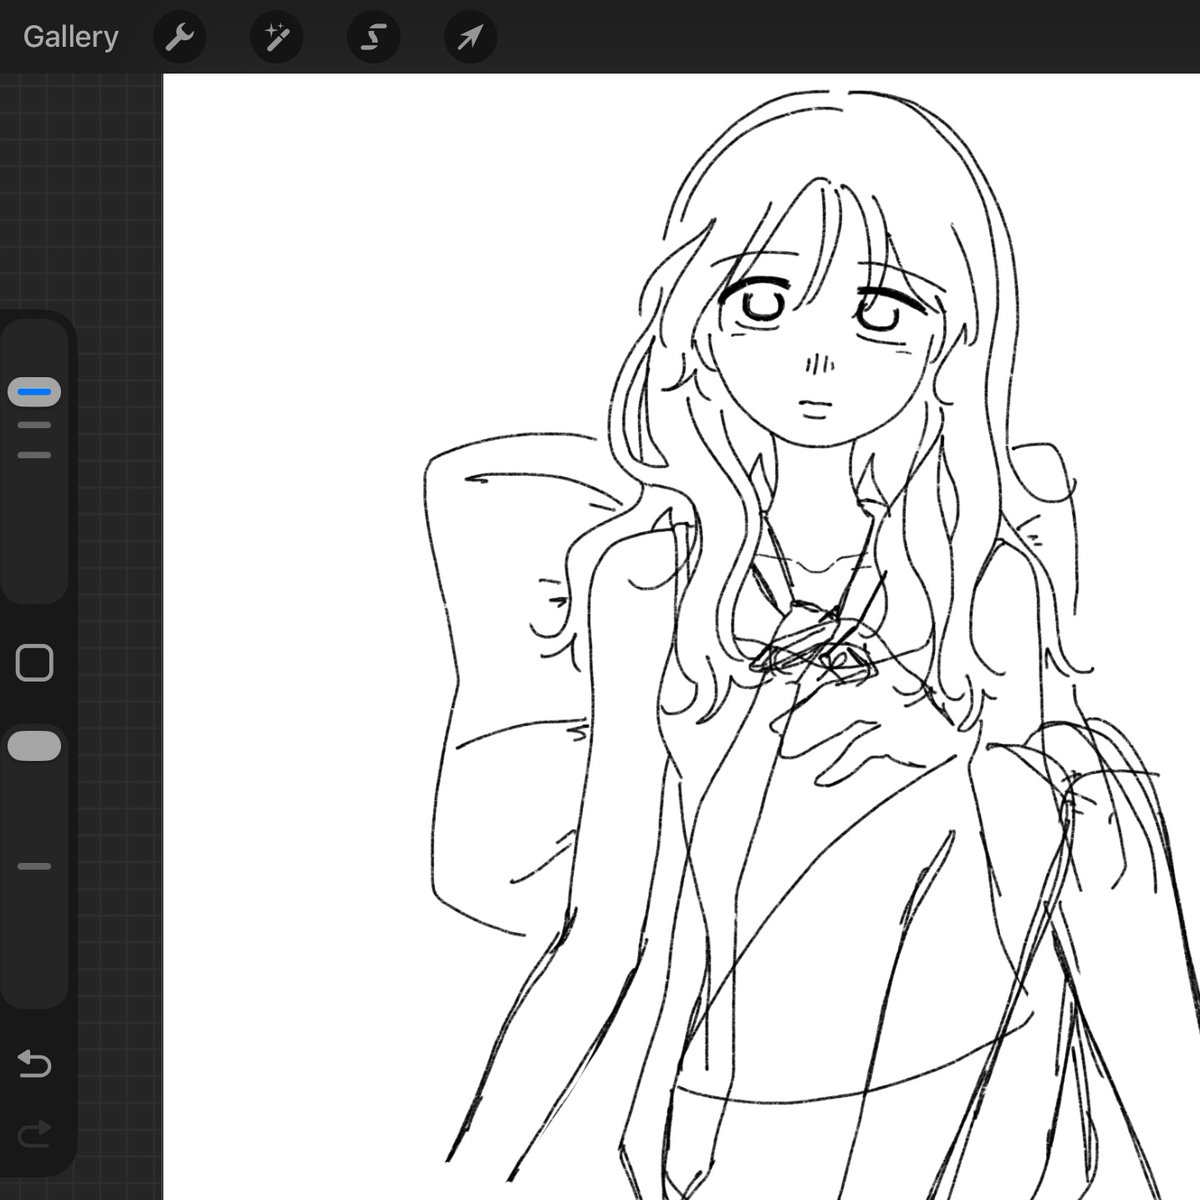Tap the square modify button in sidebar
Image resolution: width=1200 pixels, height=1200 pixels.
(x=35, y=663)
